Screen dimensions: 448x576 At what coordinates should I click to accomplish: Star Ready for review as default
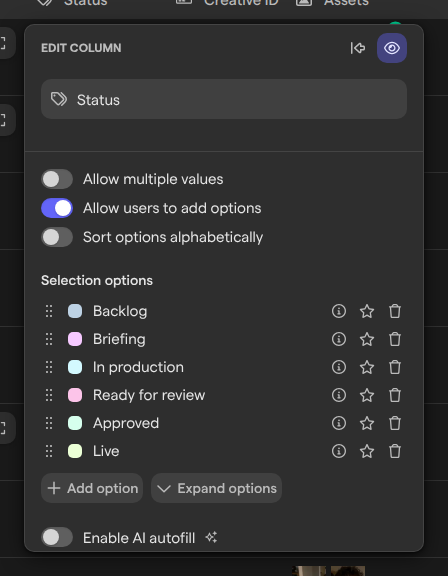pyautogui.click(x=367, y=395)
